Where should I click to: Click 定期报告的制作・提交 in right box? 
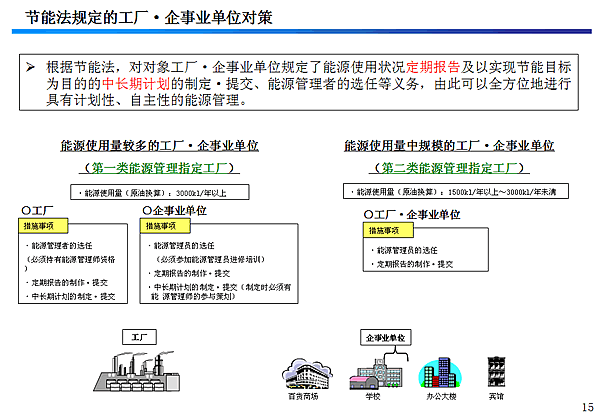(415, 264)
